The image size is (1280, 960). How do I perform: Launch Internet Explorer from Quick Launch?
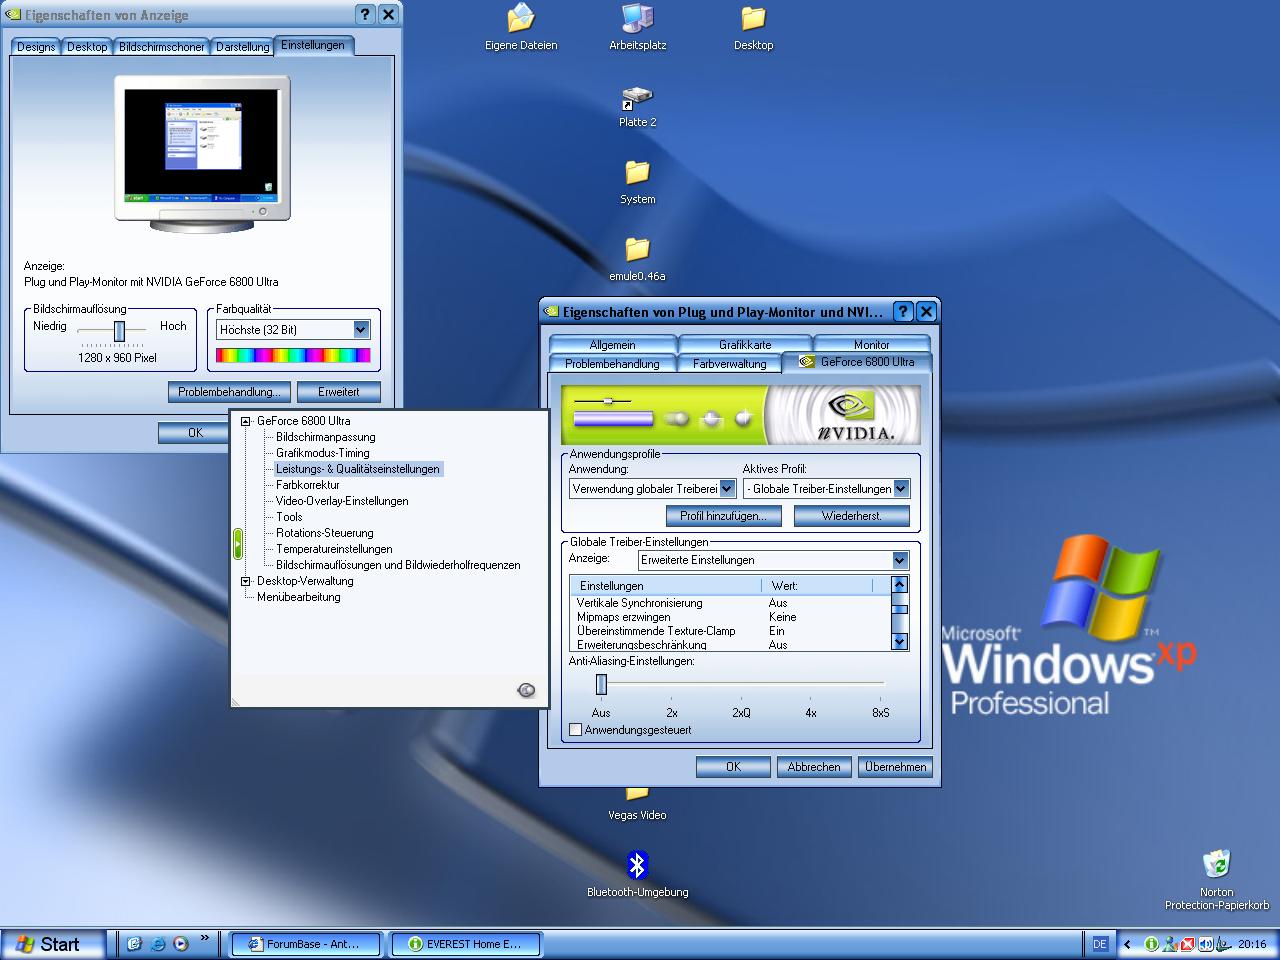pyautogui.click(x=158, y=944)
